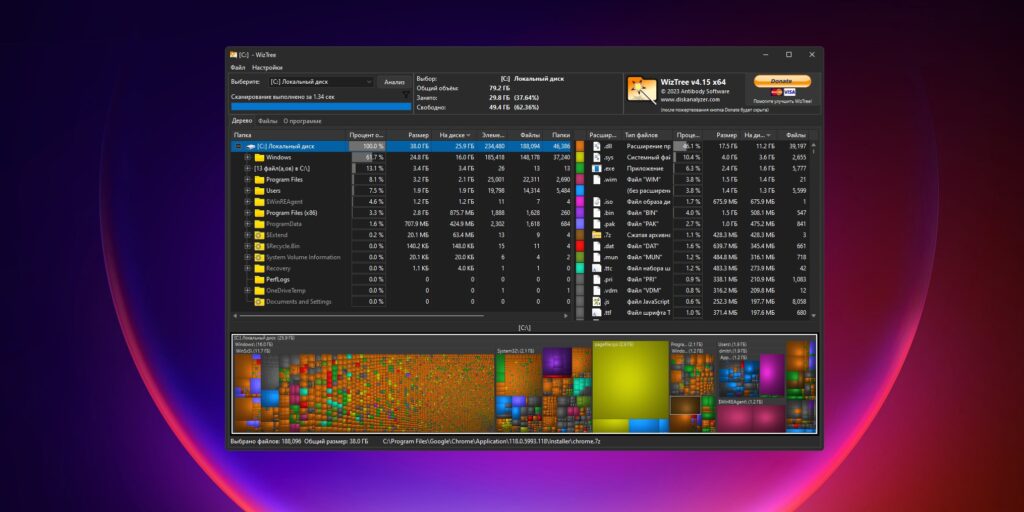
Task: Switch to the Файлы tab
Action: coord(267,121)
